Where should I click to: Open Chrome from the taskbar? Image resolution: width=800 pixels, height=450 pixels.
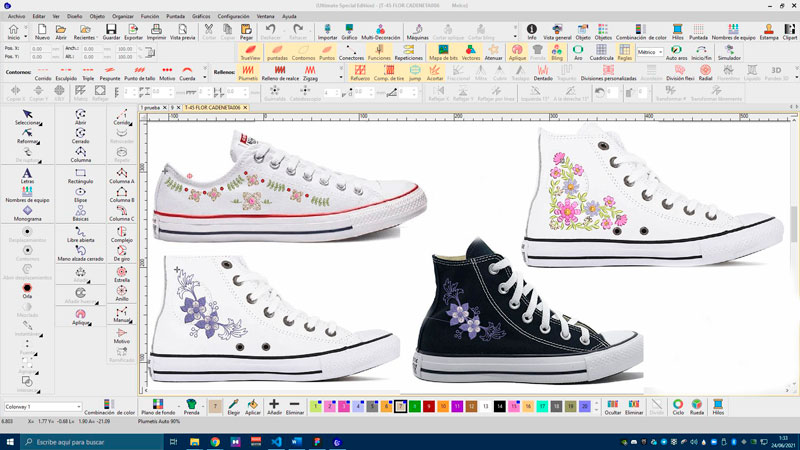tap(215, 442)
